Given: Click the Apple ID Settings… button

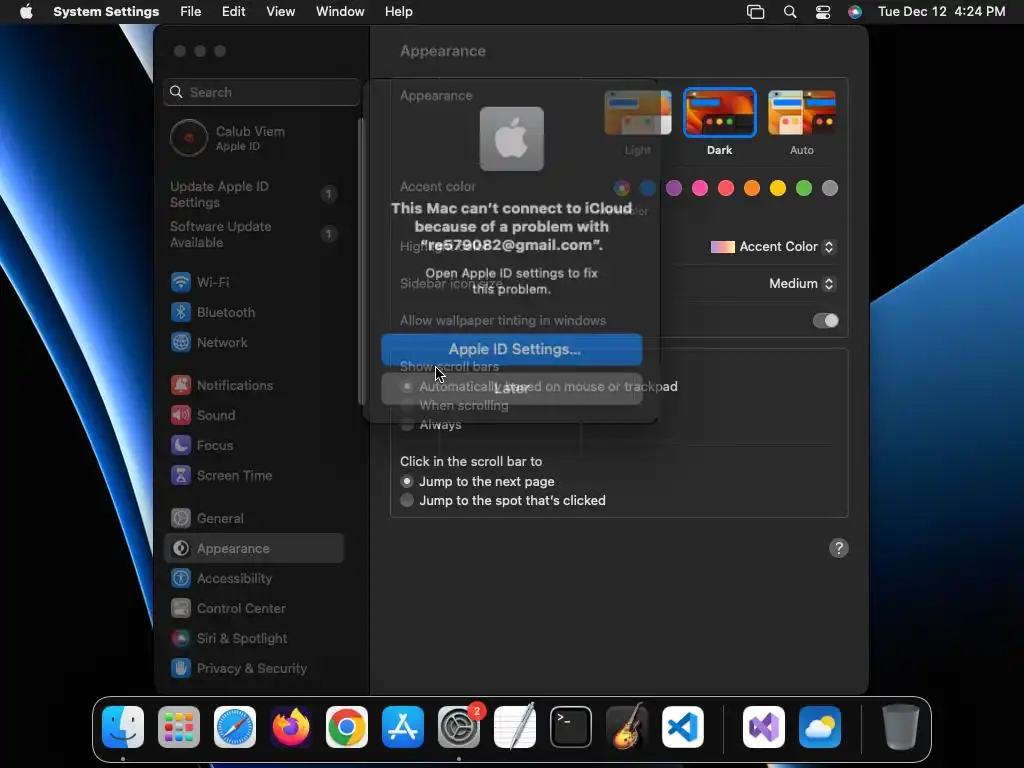Looking at the screenshot, I should [512, 349].
